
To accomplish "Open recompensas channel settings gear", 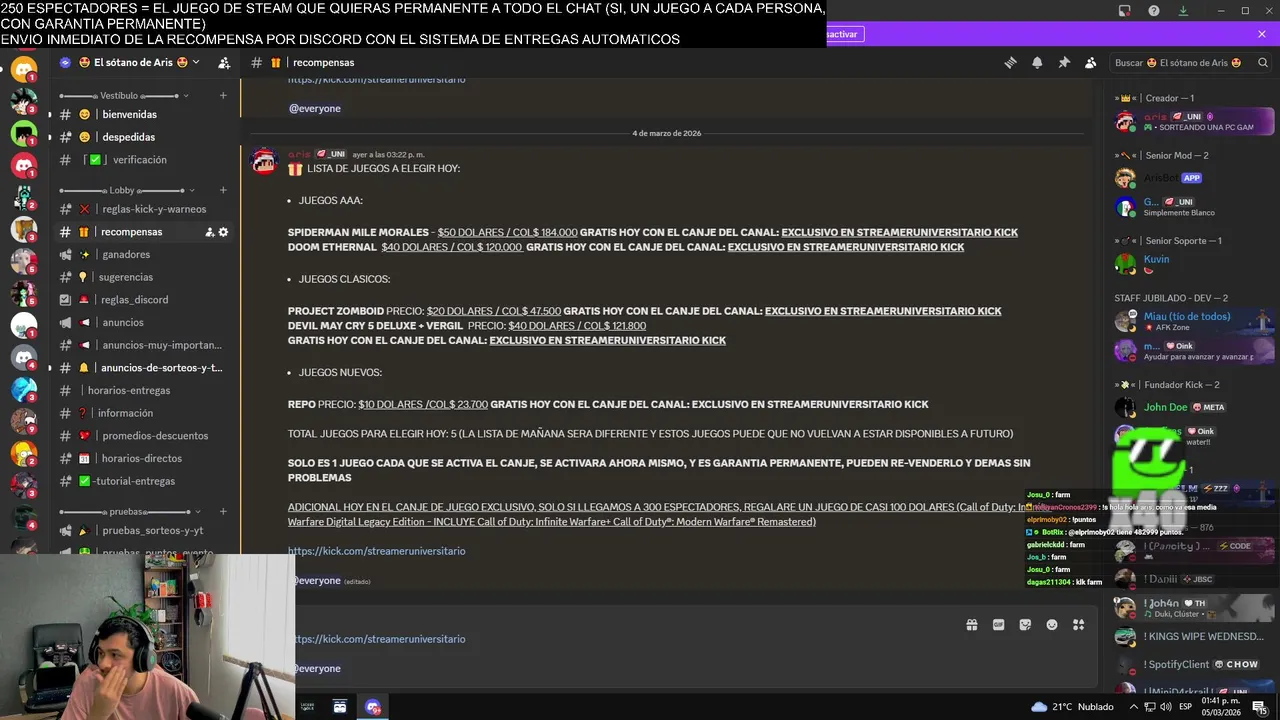I will [x=223, y=232].
